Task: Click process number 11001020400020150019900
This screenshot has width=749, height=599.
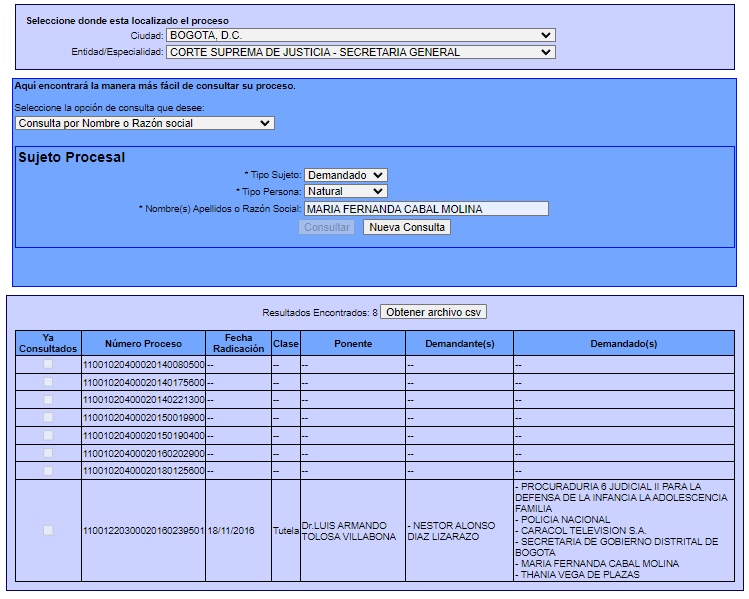Action: pos(144,418)
